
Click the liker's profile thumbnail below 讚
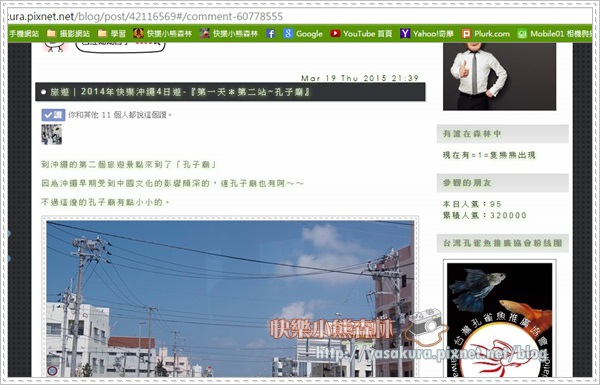coord(52,134)
